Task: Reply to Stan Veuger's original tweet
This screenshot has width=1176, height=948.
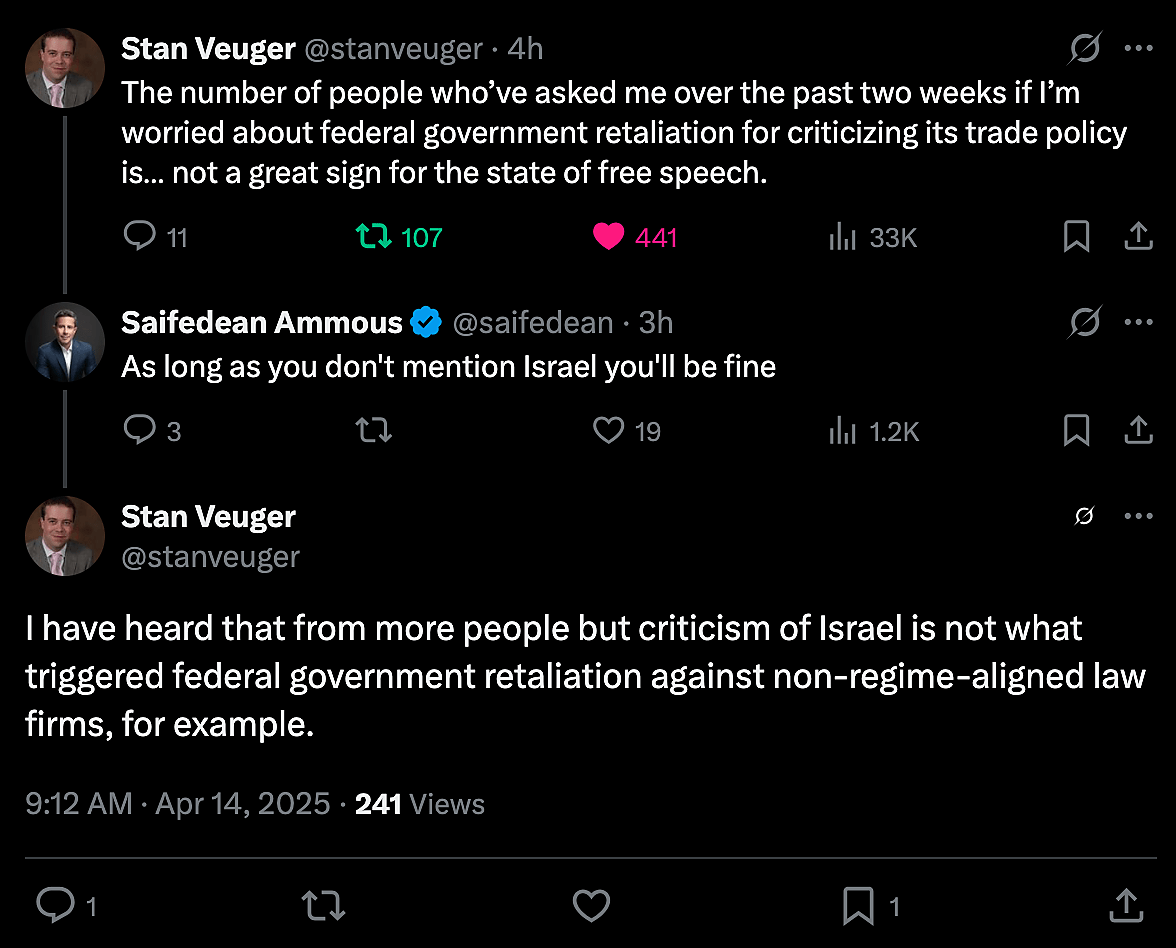Action: pos(140,236)
